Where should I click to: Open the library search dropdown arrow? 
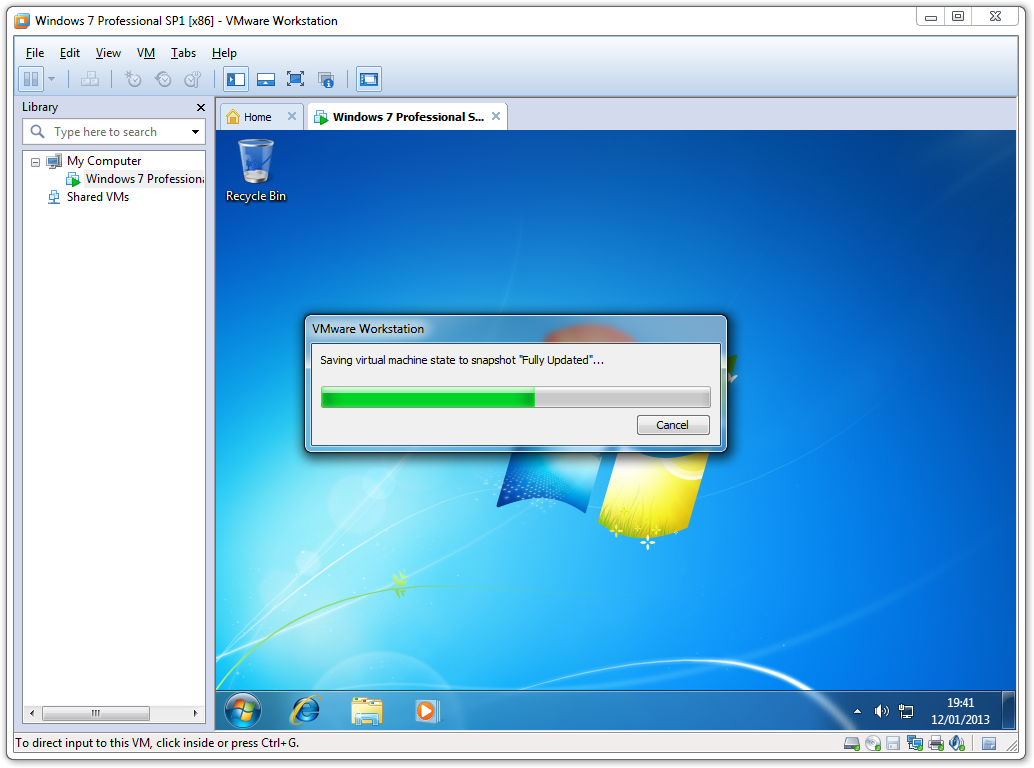point(195,132)
